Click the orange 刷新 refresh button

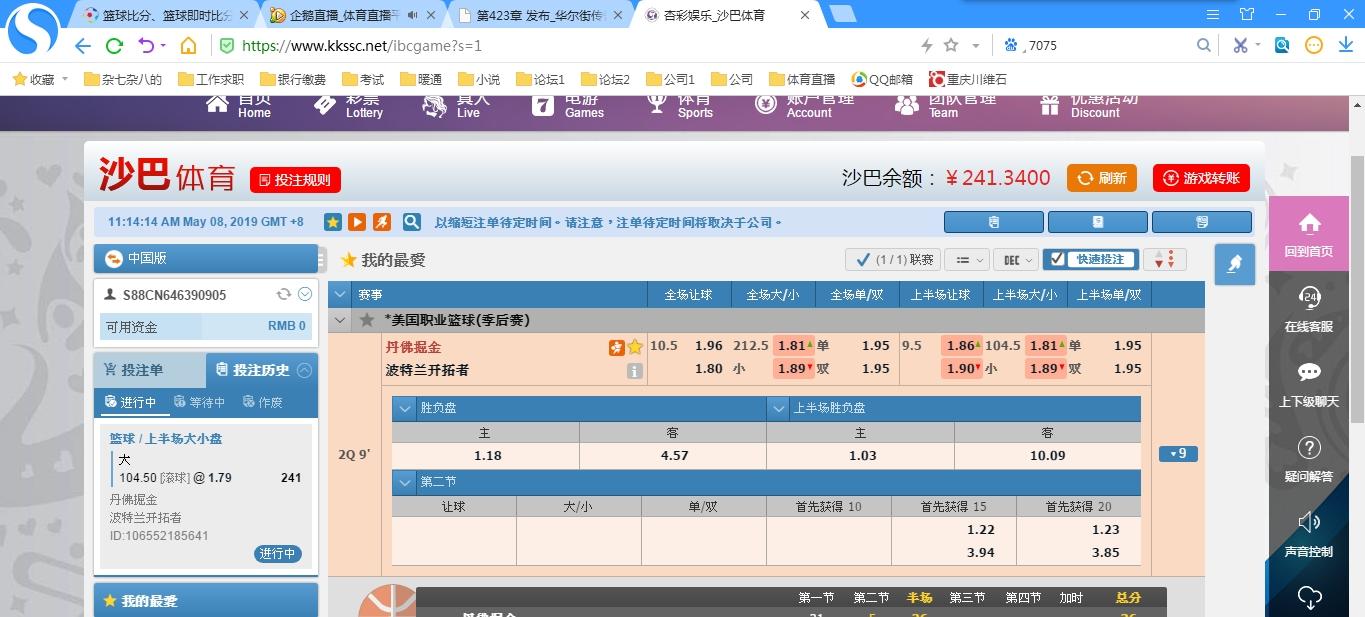(1101, 178)
